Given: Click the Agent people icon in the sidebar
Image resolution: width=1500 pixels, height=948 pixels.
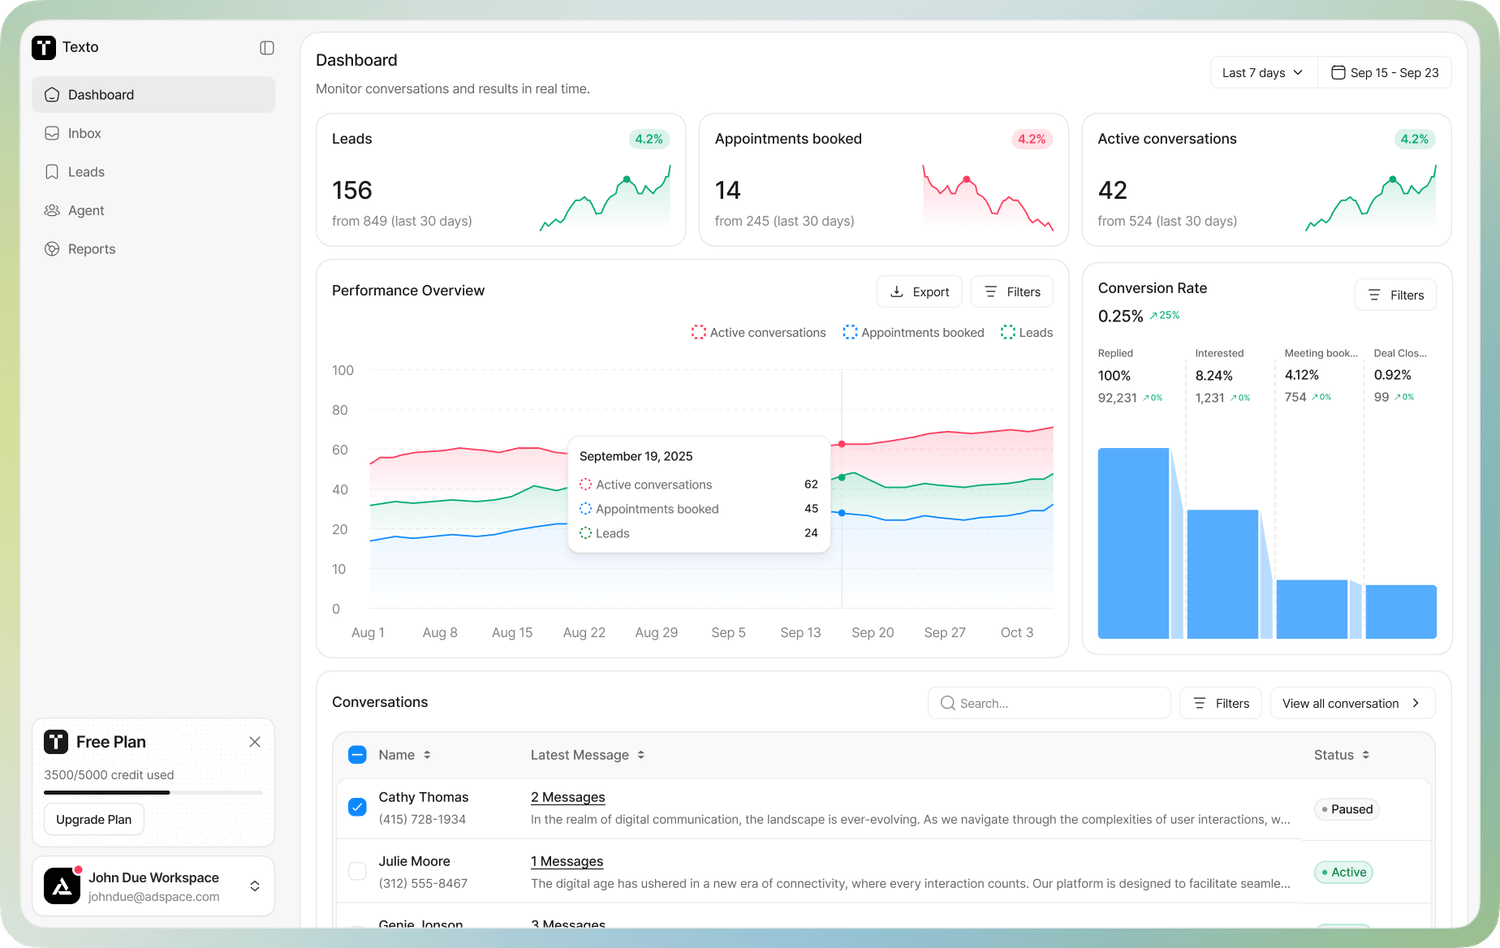Looking at the screenshot, I should 52,210.
